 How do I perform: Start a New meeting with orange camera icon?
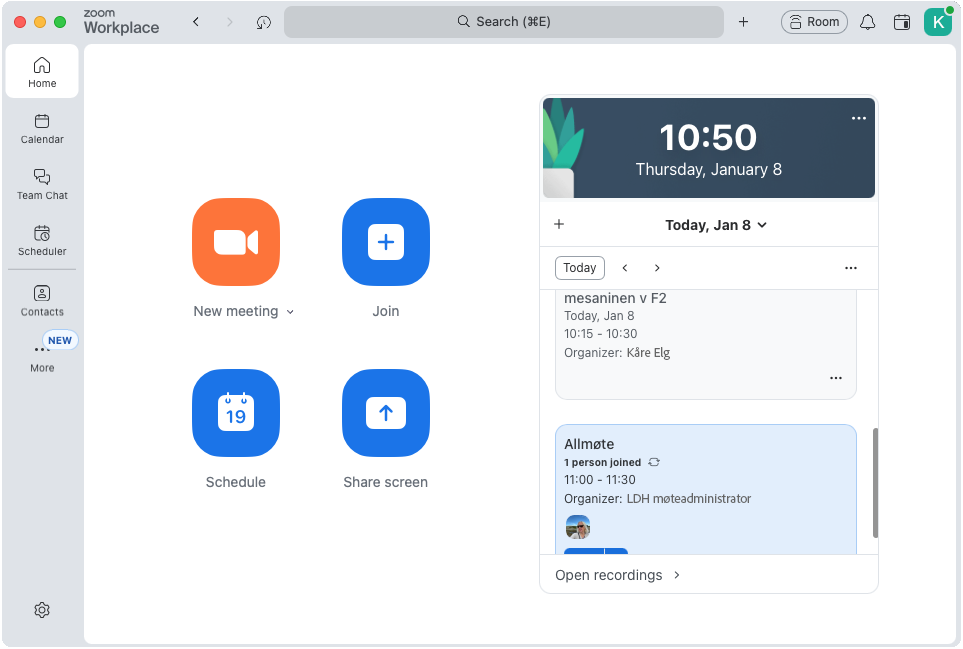tap(236, 242)
